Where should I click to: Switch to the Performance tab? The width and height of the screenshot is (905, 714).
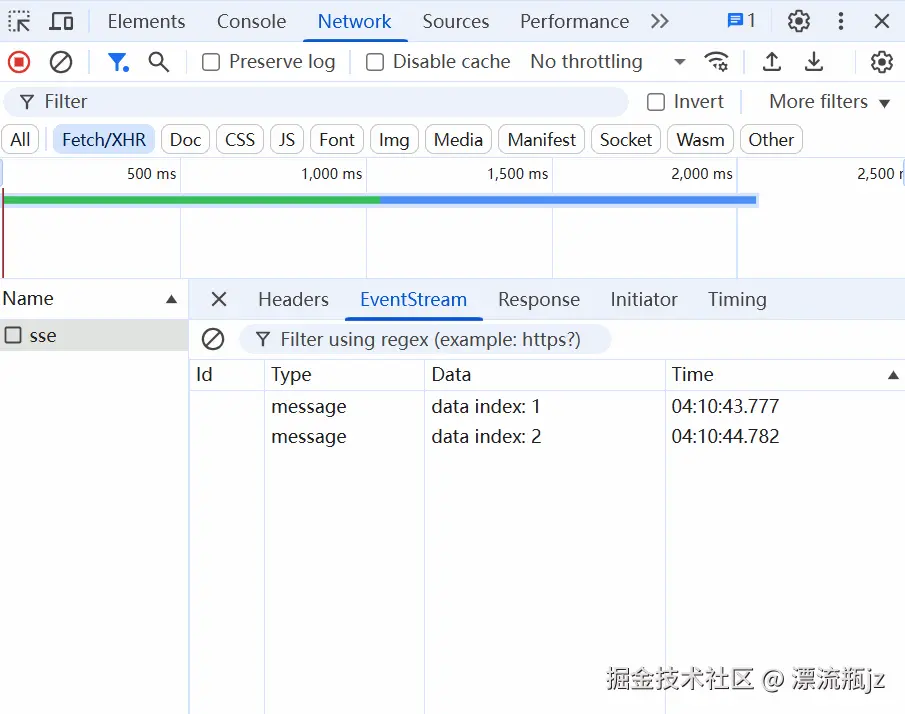coord(574,21)
